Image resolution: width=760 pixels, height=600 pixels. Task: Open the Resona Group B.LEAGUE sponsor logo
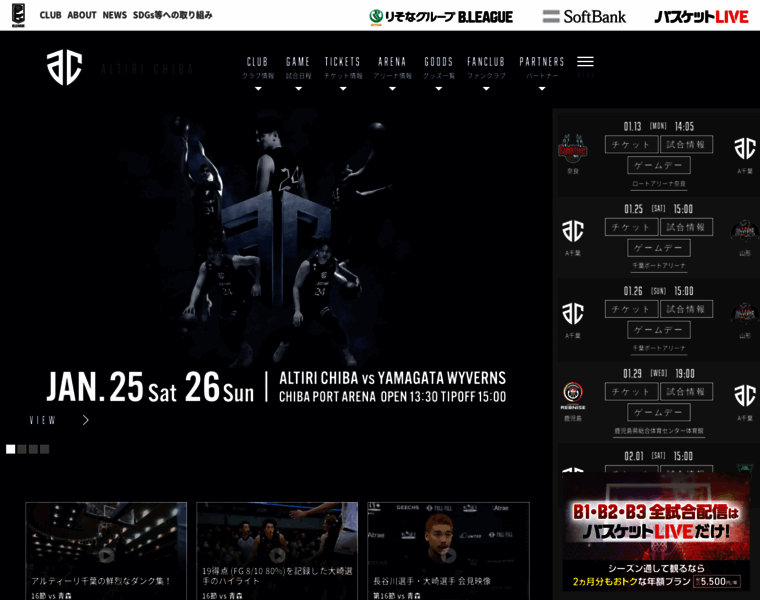(x=441, y=16)
